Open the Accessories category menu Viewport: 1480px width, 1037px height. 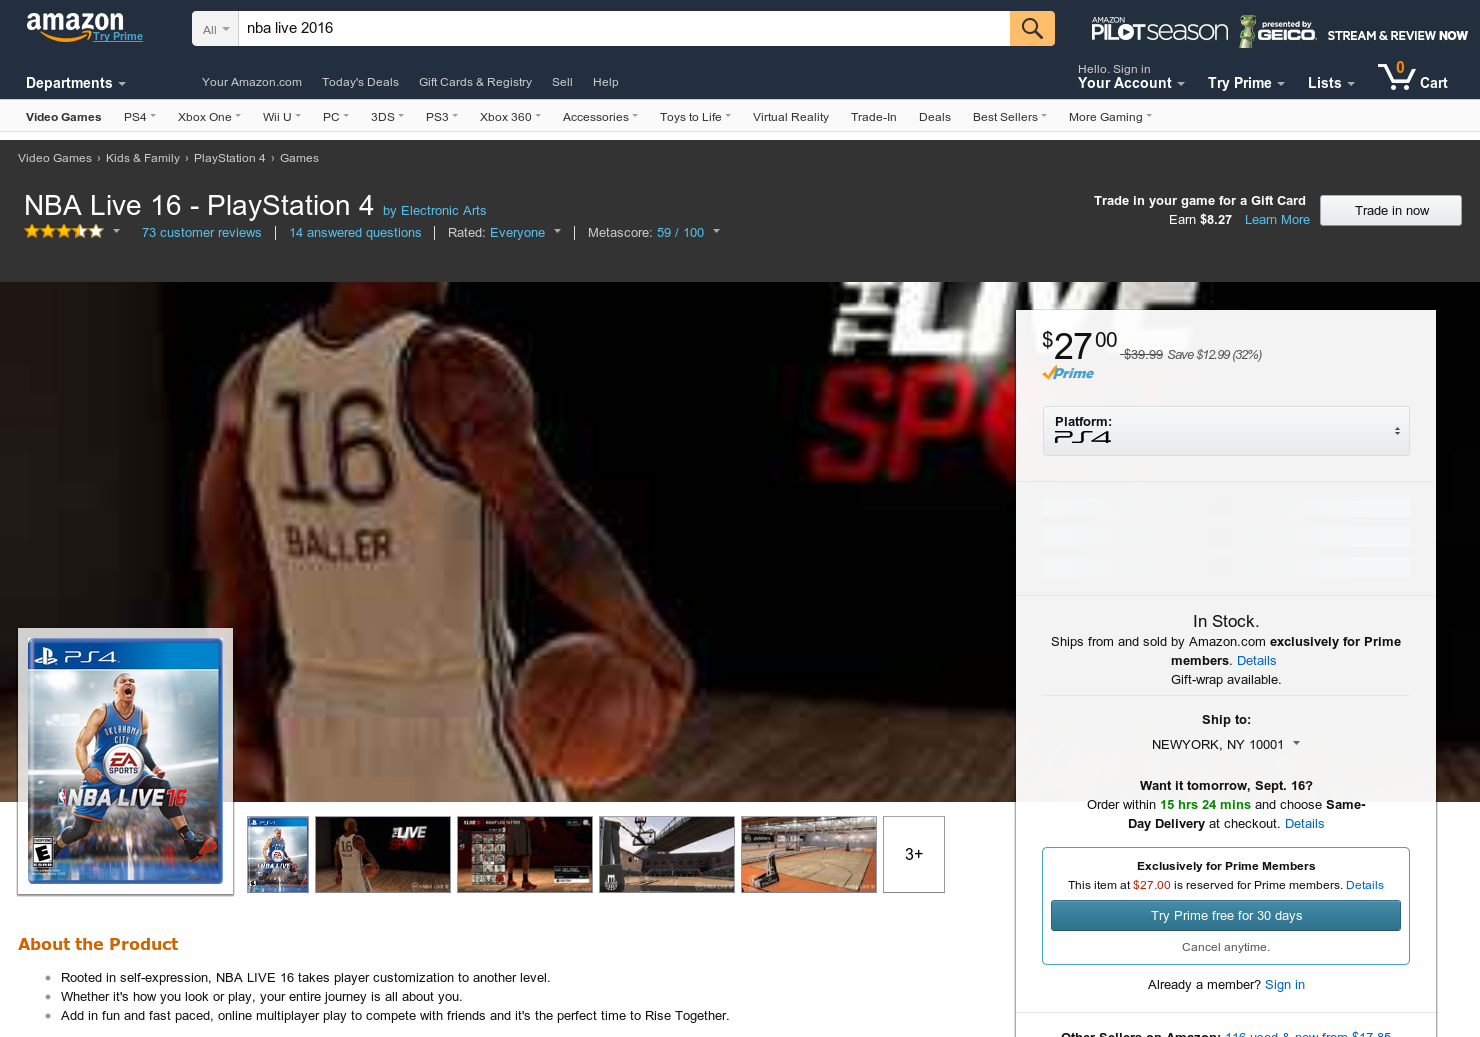(x=600, y=117)
